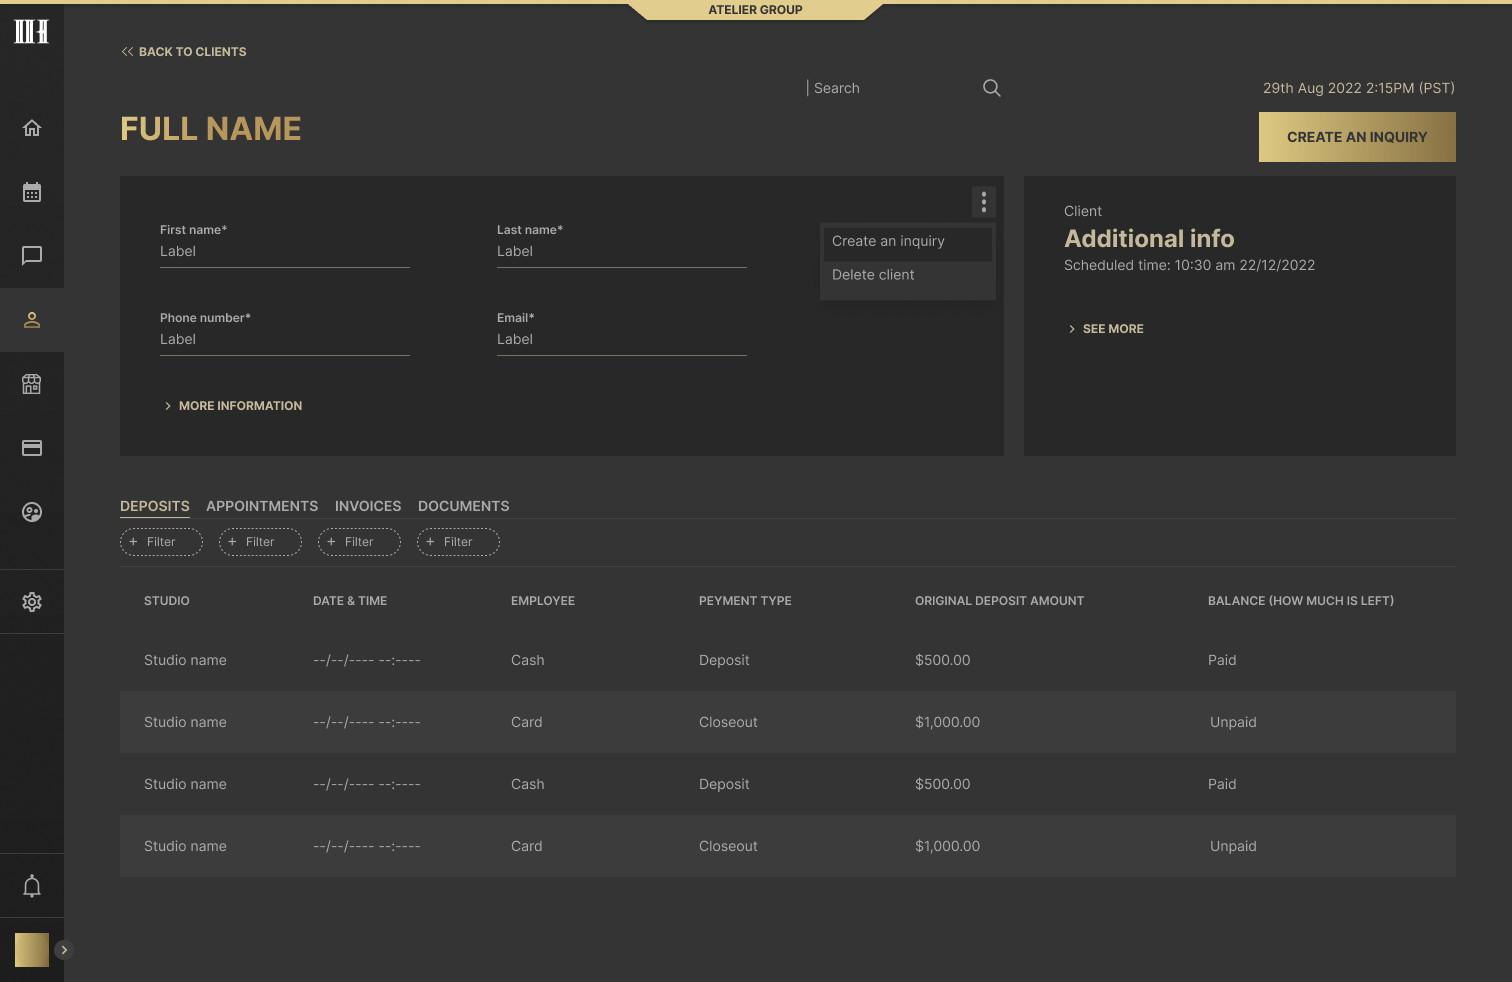Click the 'Additional info' heading
This screenshot has height=982, width=1512.
[x=1149, y=239]
